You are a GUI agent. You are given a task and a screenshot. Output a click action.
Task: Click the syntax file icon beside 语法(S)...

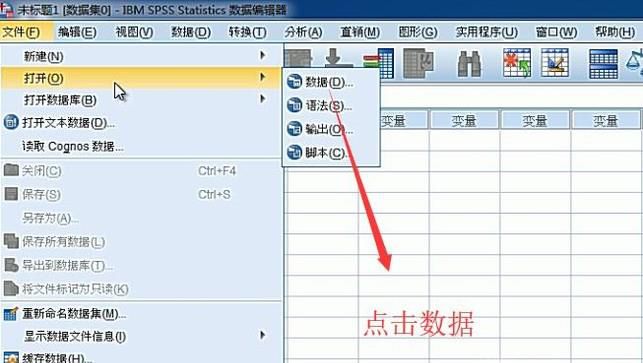[294, 105]
